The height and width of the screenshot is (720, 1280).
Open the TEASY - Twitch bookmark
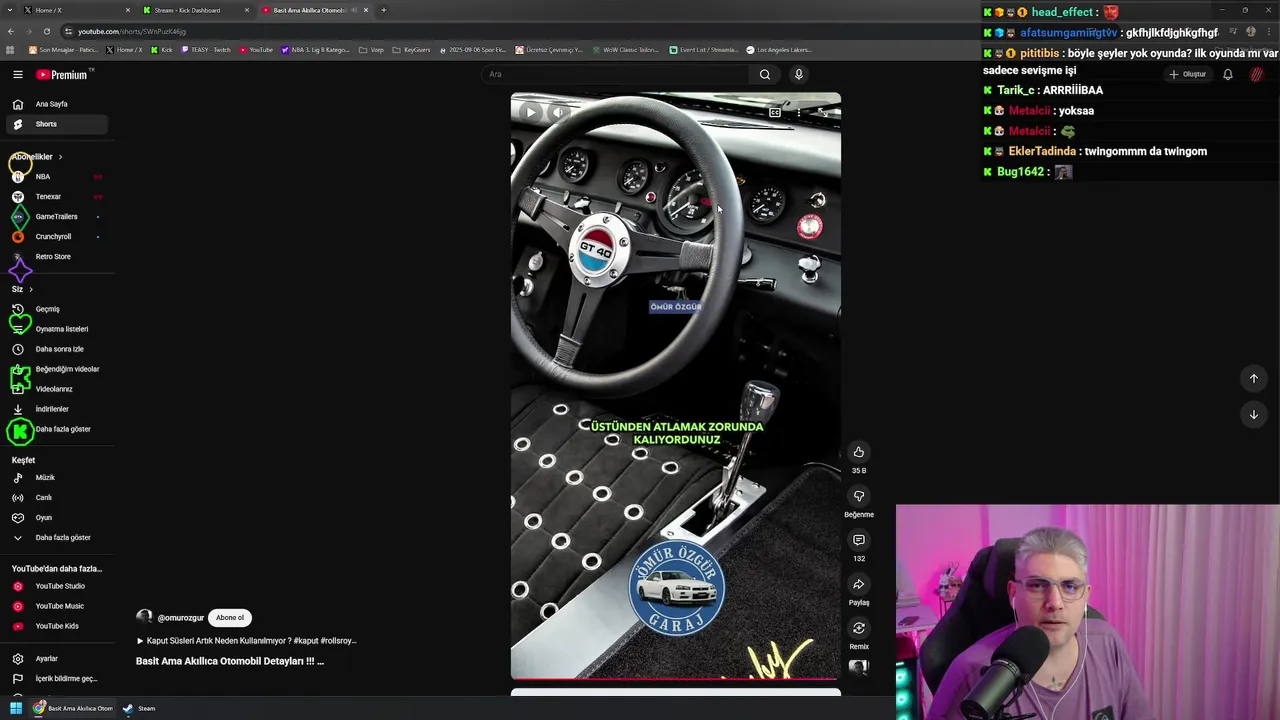pos(206,50)
